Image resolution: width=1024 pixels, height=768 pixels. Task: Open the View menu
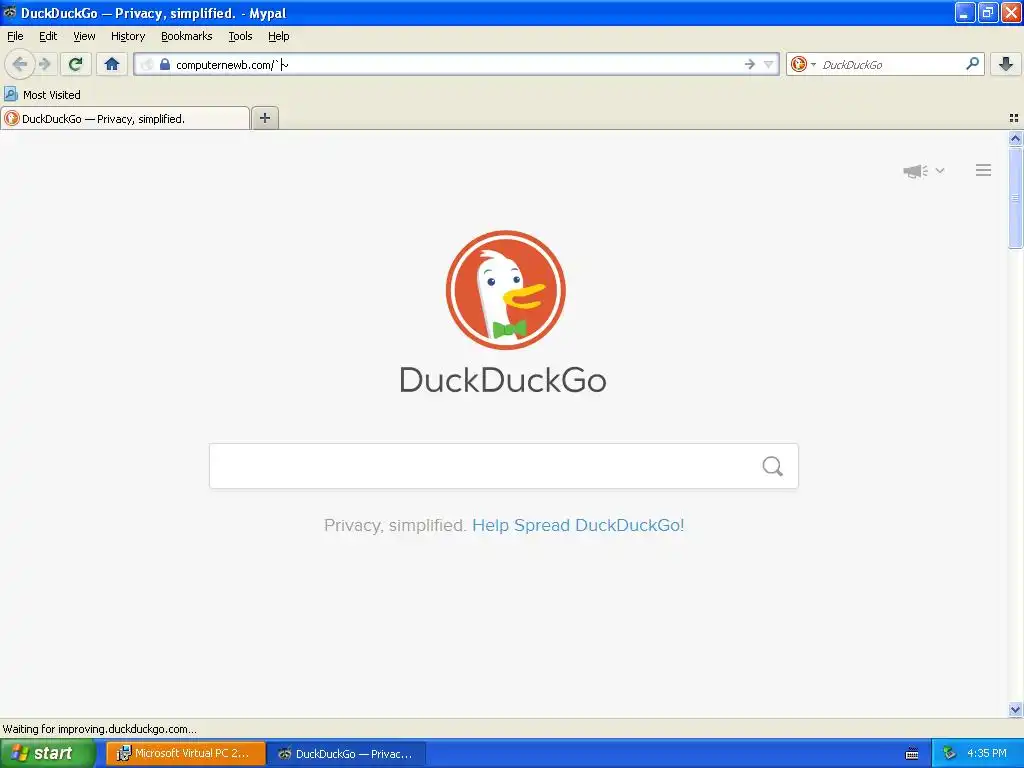click(x=84, y=36)
